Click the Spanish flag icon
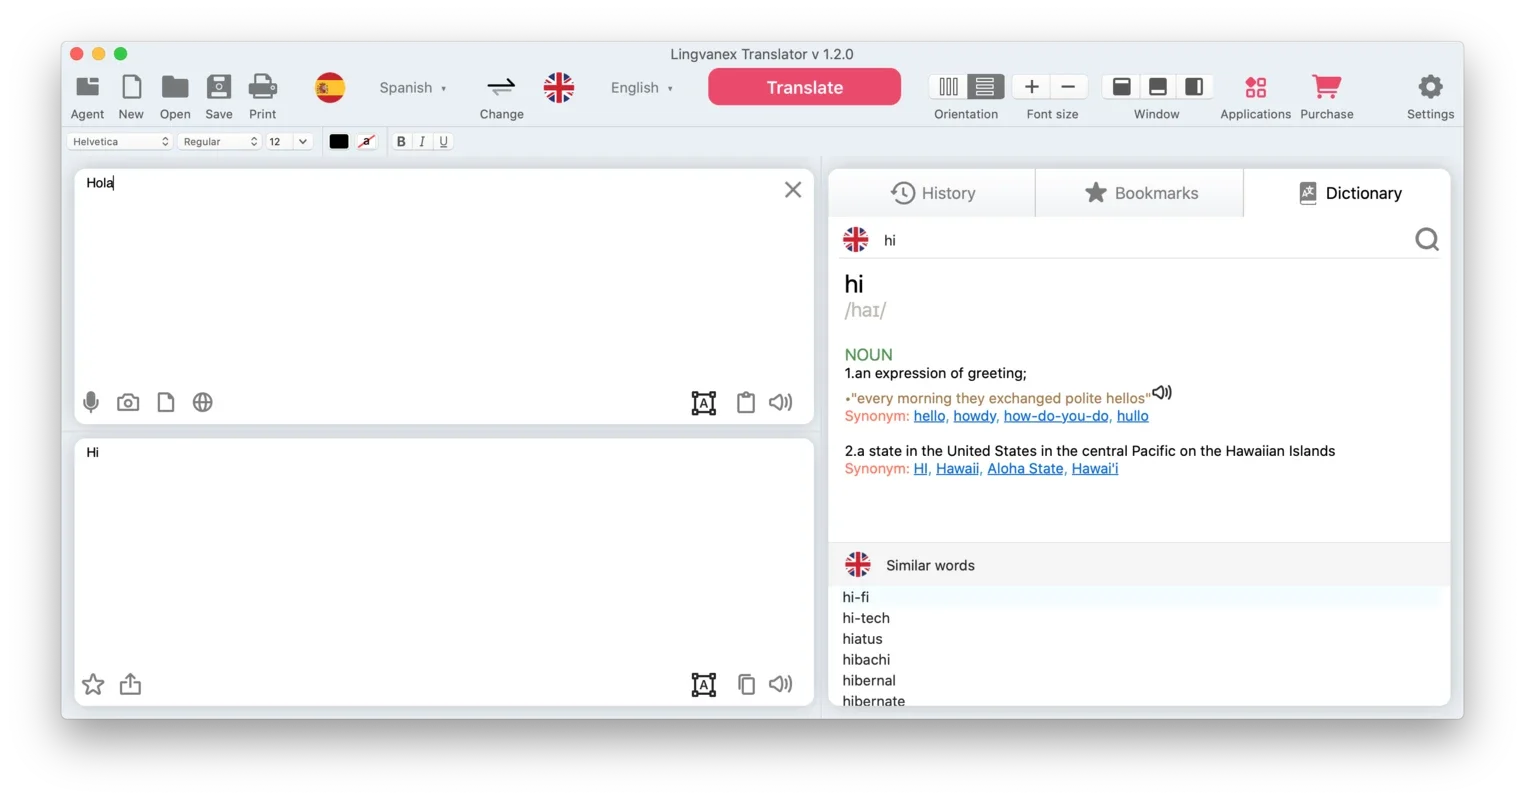This screenshot has width=1525, height=800. click(330, 88)
